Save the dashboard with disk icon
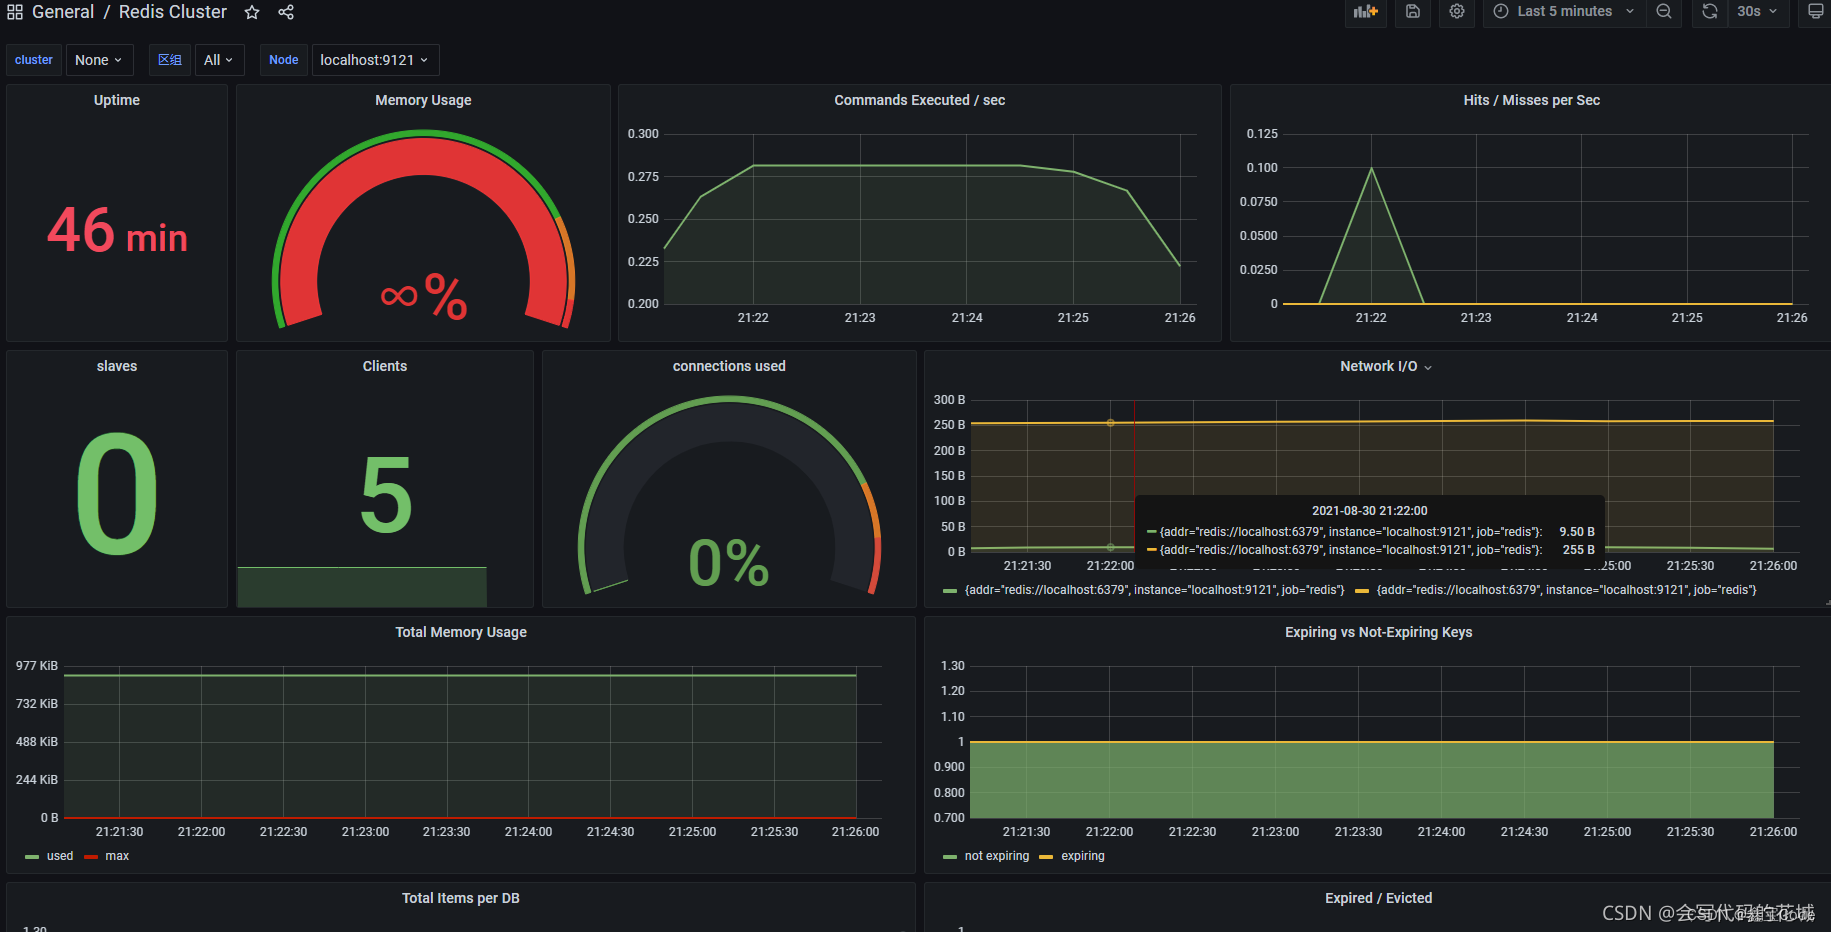 click(1412, 12)
